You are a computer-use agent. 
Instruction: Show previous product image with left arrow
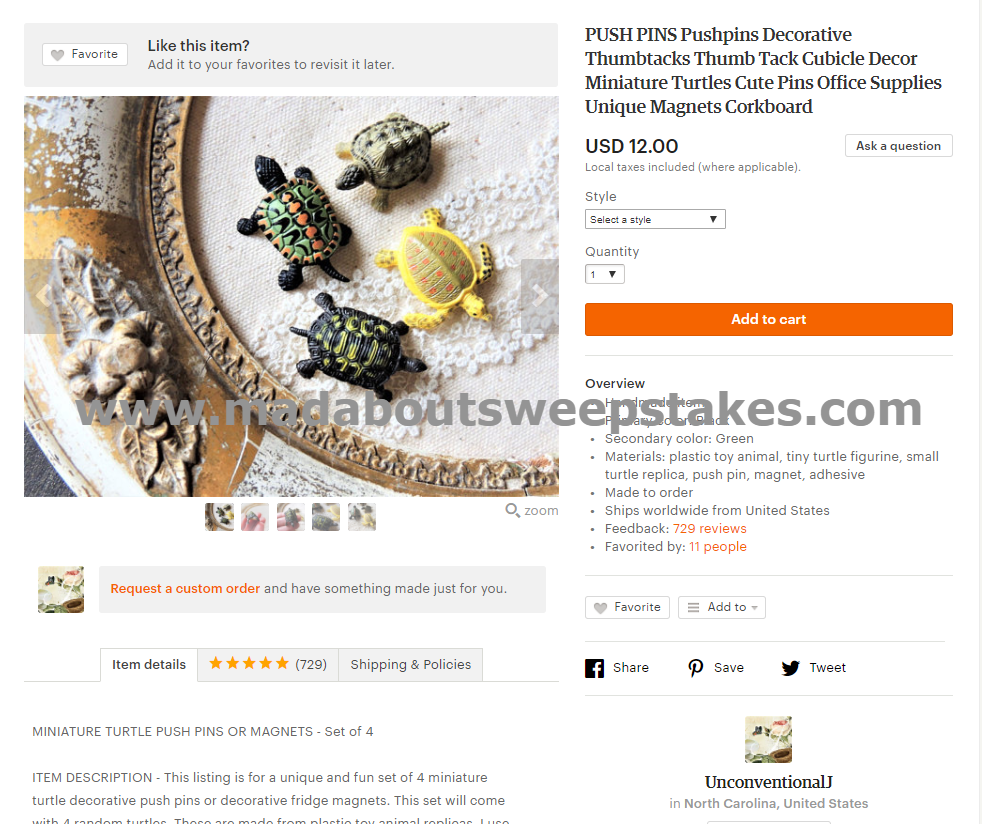(43, 296)
